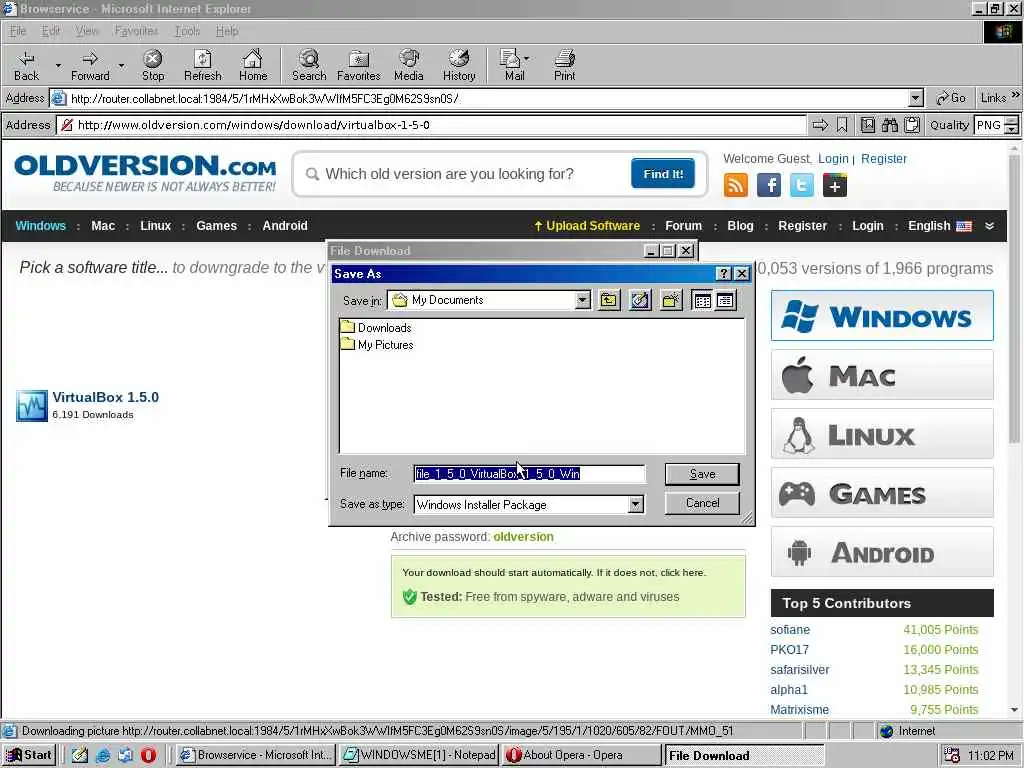1024x768 pixels.
Task: Open the Forum nav link
Action: pos(683,226)
